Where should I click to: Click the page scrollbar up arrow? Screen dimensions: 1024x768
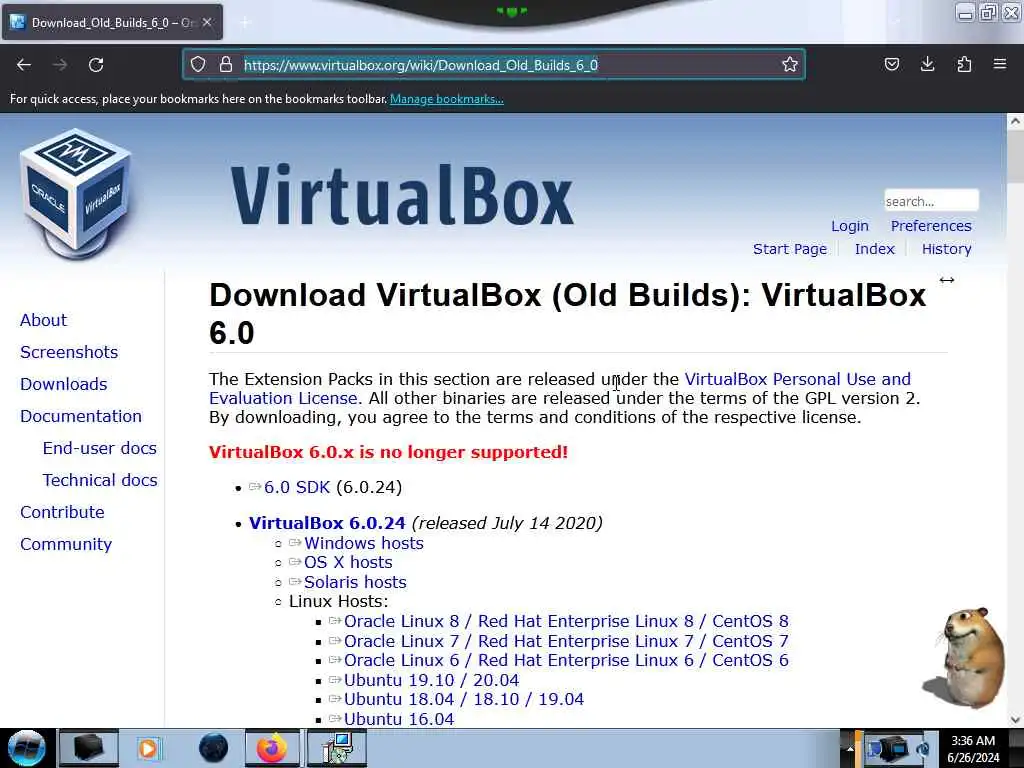pyautogui.click(x=1015, y=121)
